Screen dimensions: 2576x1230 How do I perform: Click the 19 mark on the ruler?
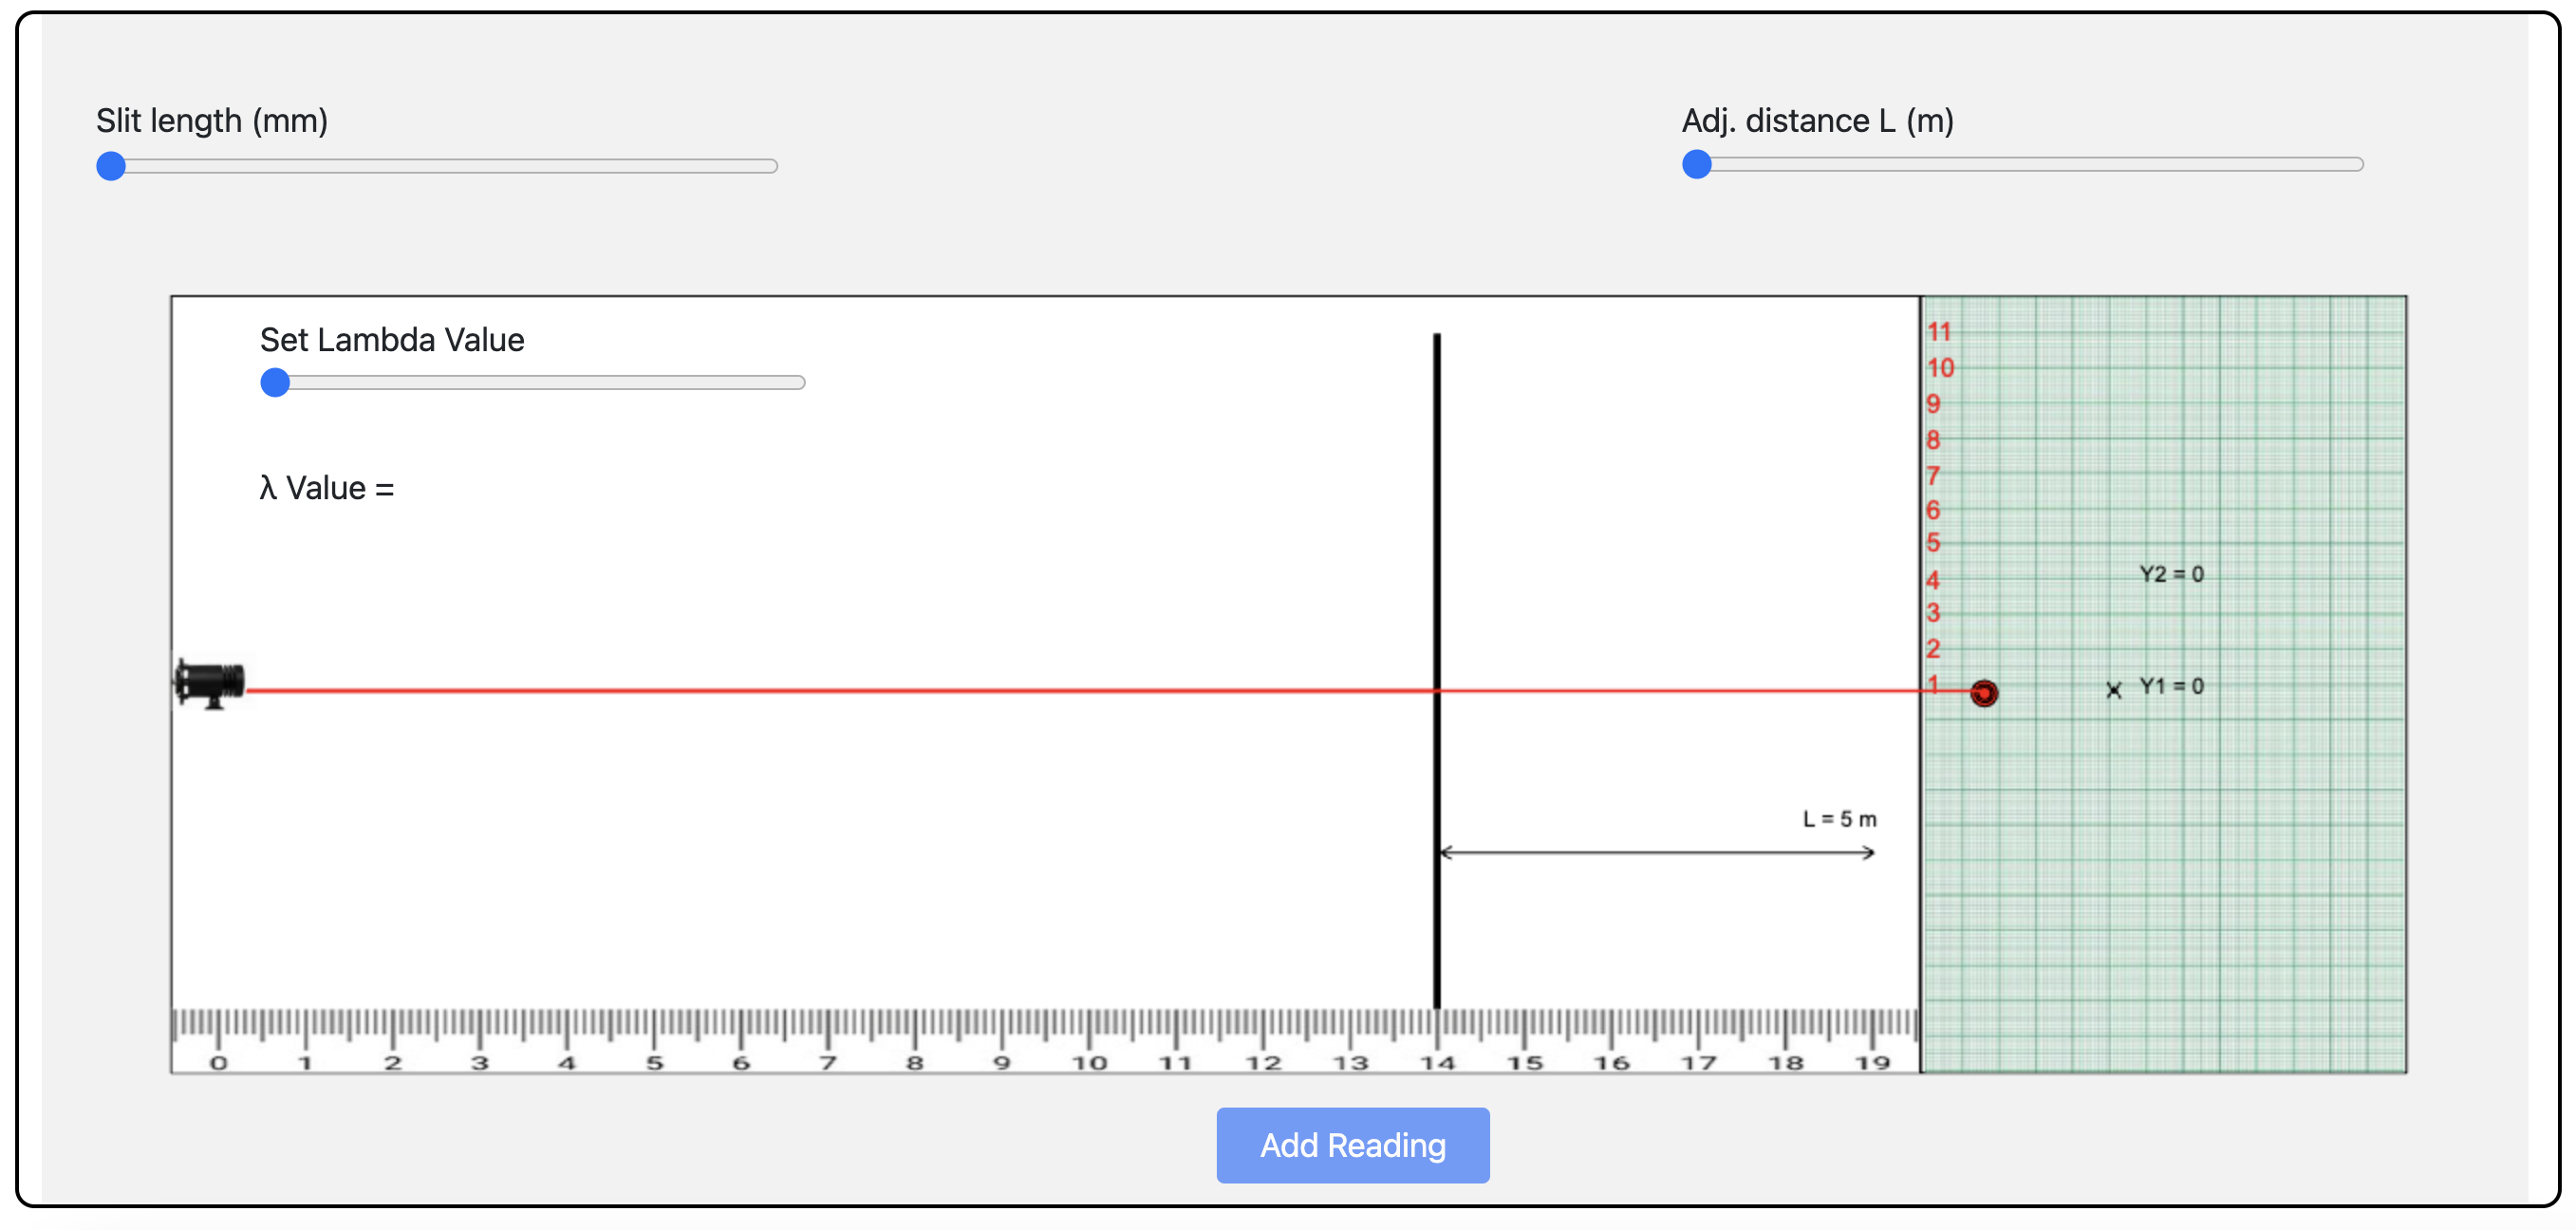tap(1872, 1062)
